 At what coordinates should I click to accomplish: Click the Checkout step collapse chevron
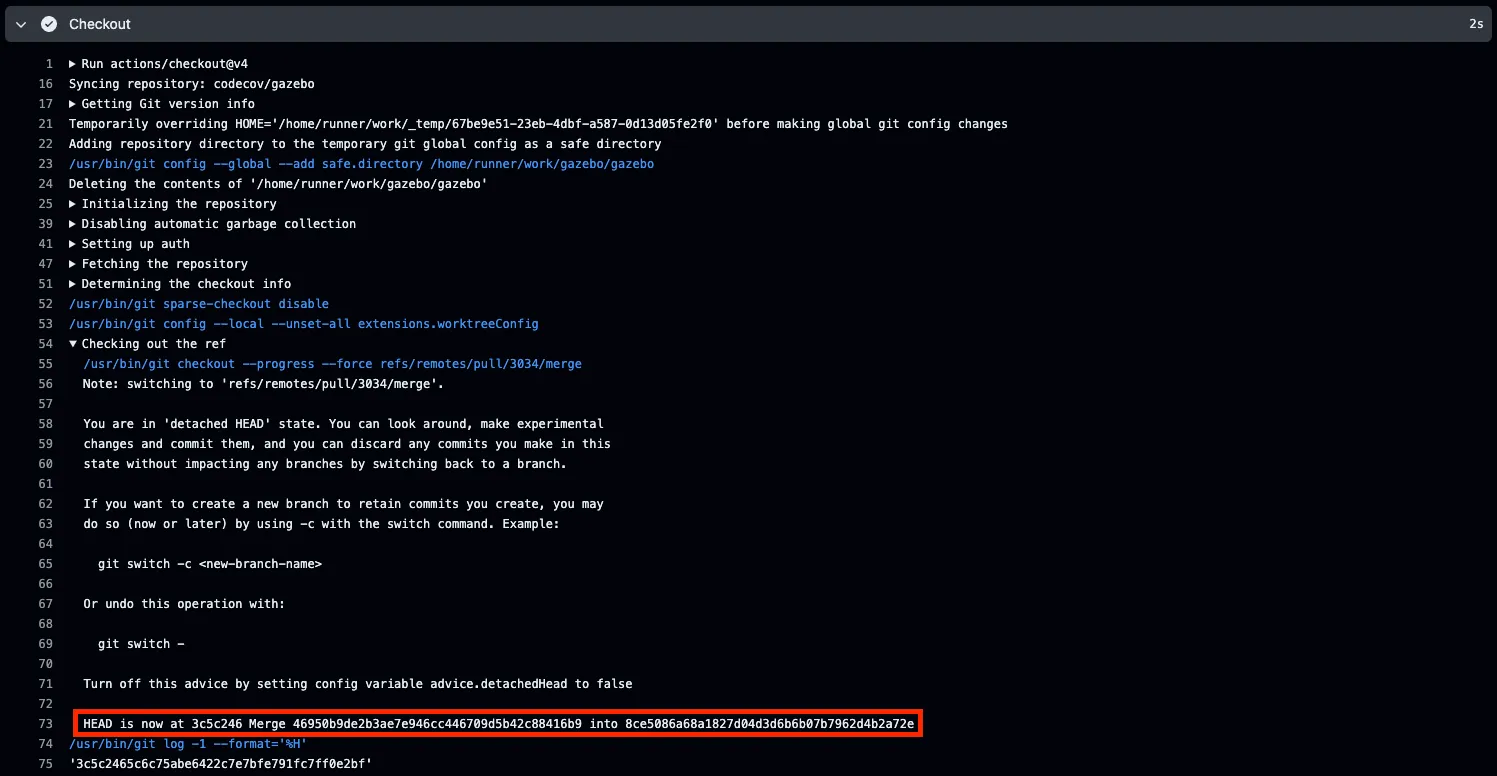[x=20, y=23]
